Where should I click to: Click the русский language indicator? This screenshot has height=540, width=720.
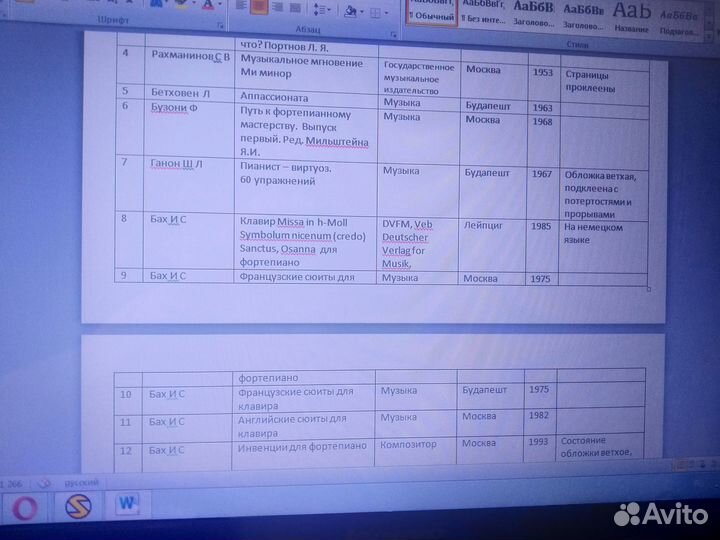tap(82, 481)
